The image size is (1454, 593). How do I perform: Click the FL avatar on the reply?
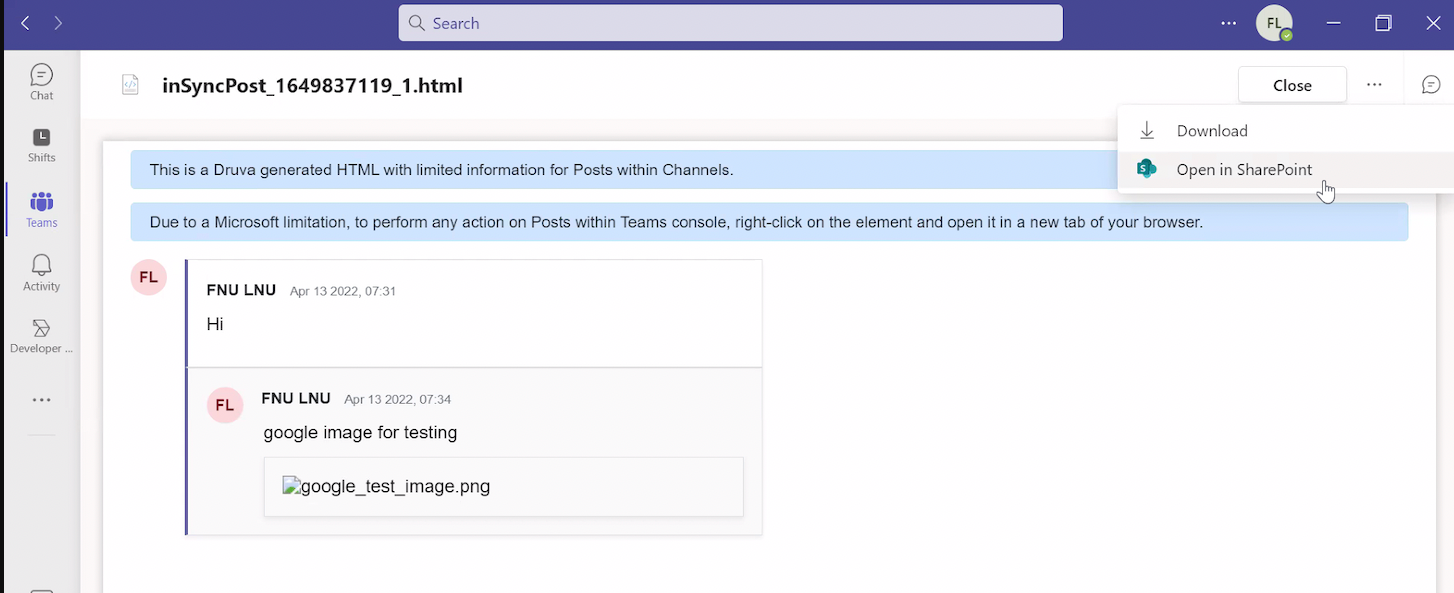click(224, 405)
